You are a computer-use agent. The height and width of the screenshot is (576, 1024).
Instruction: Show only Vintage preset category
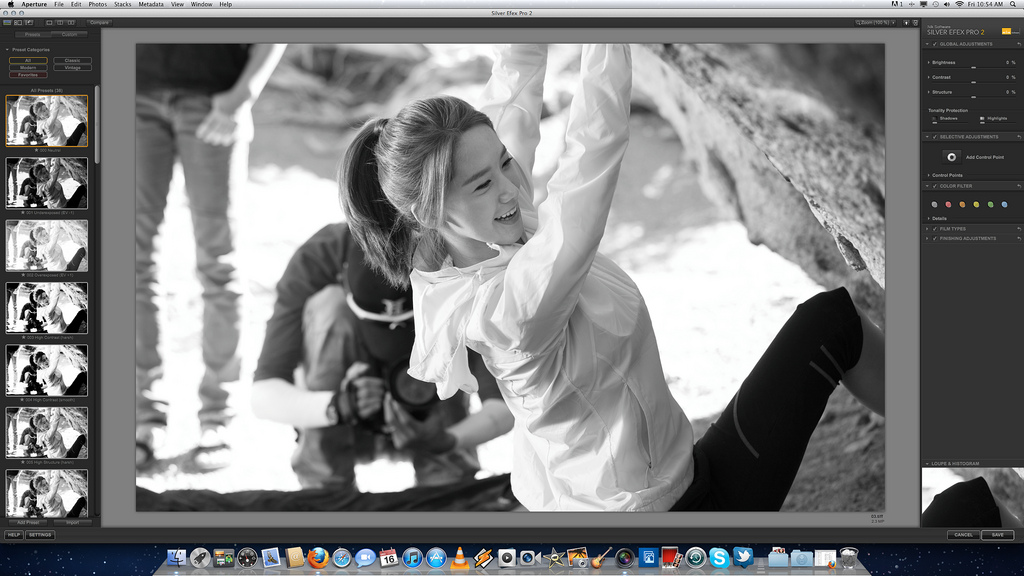tap(72, 67)
